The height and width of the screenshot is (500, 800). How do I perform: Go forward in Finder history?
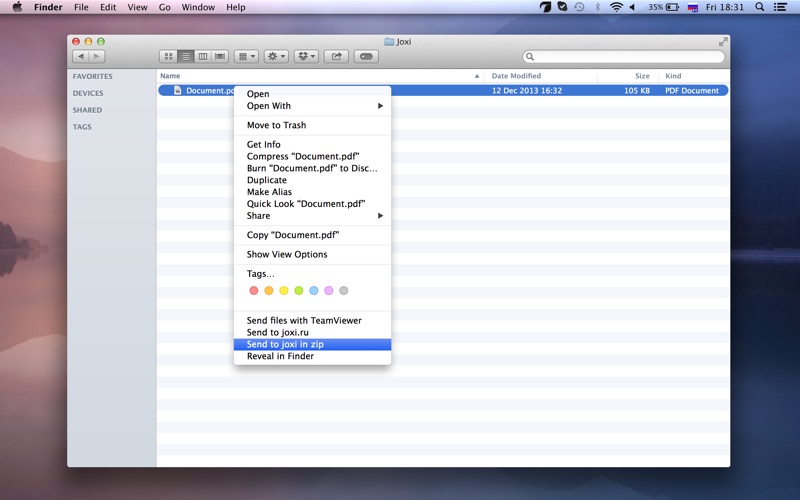(97, 56)
